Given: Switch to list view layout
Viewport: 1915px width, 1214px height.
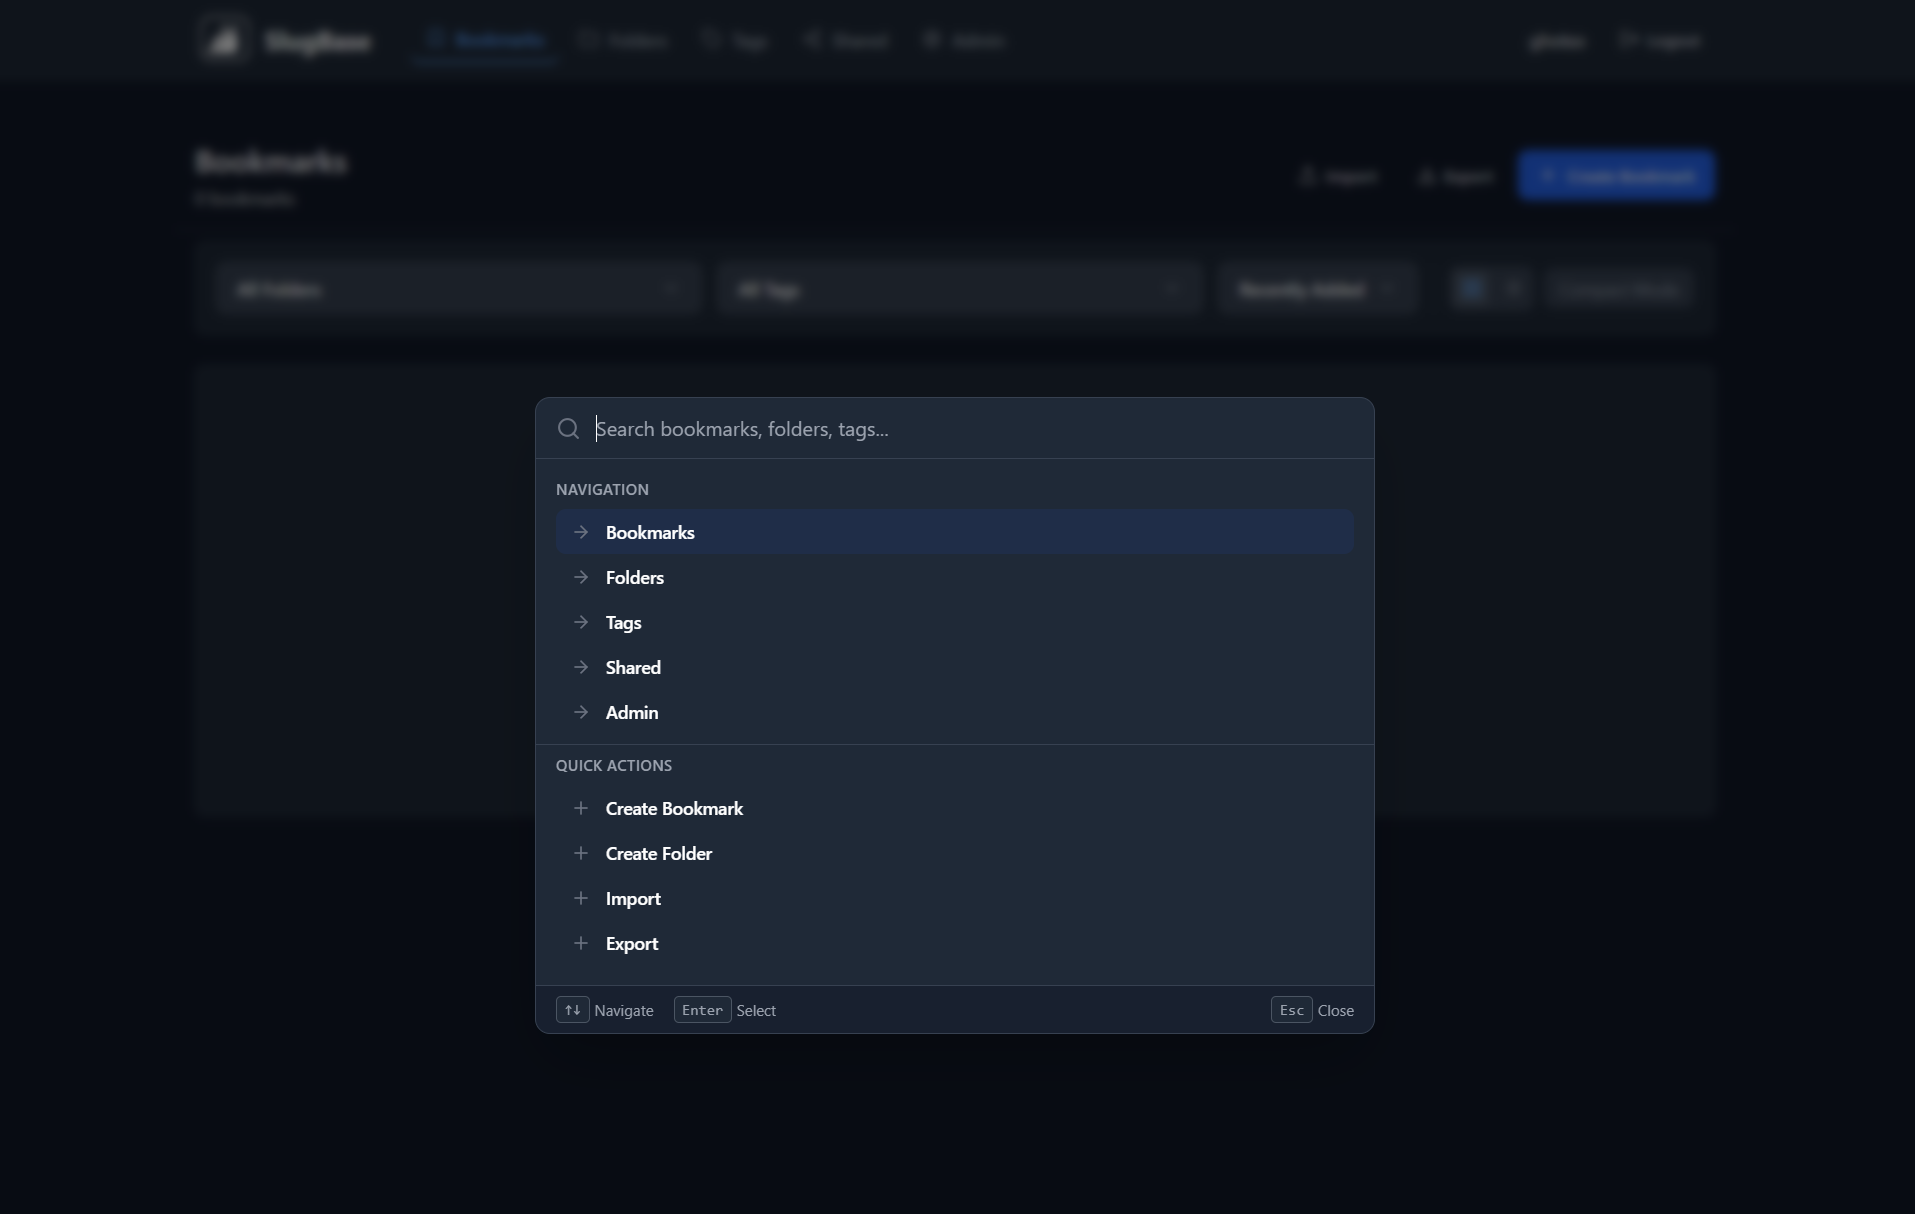Looking at the screenshot, I should pyautogui.click(x=1513, y=288).
